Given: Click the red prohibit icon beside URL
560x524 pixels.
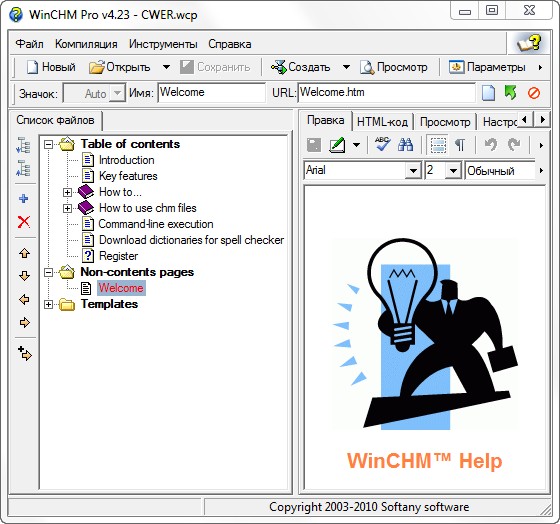Looking at the screenshot, I should pyautogui.click(x=534, y=93).
